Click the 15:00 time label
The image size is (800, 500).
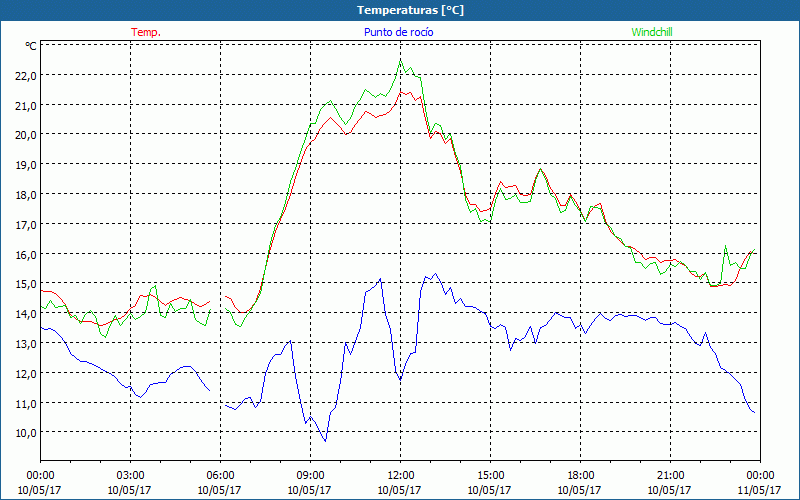(x=490, y=476)
